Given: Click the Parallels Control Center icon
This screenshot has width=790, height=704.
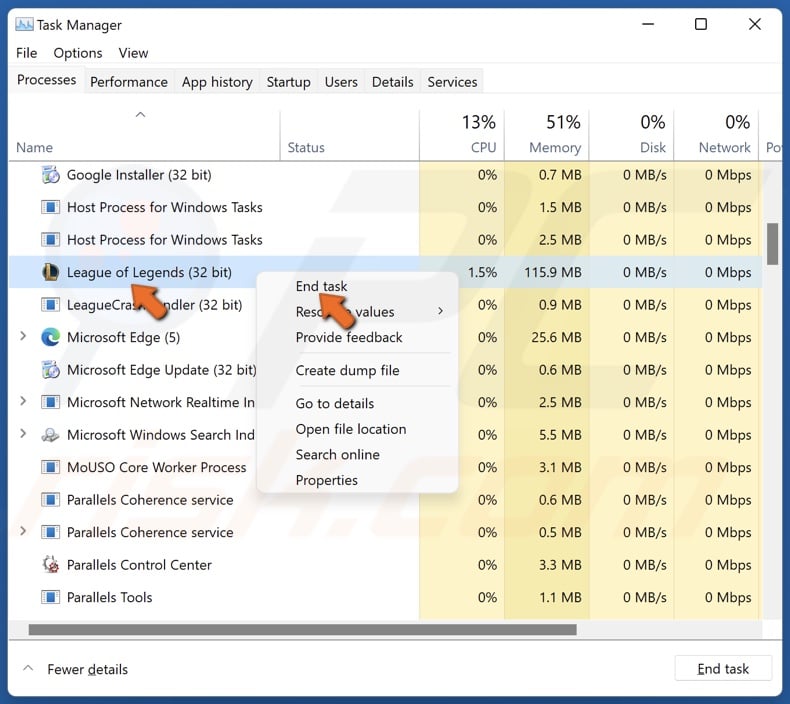Looking at the screenshot, I should pos(50,565).
